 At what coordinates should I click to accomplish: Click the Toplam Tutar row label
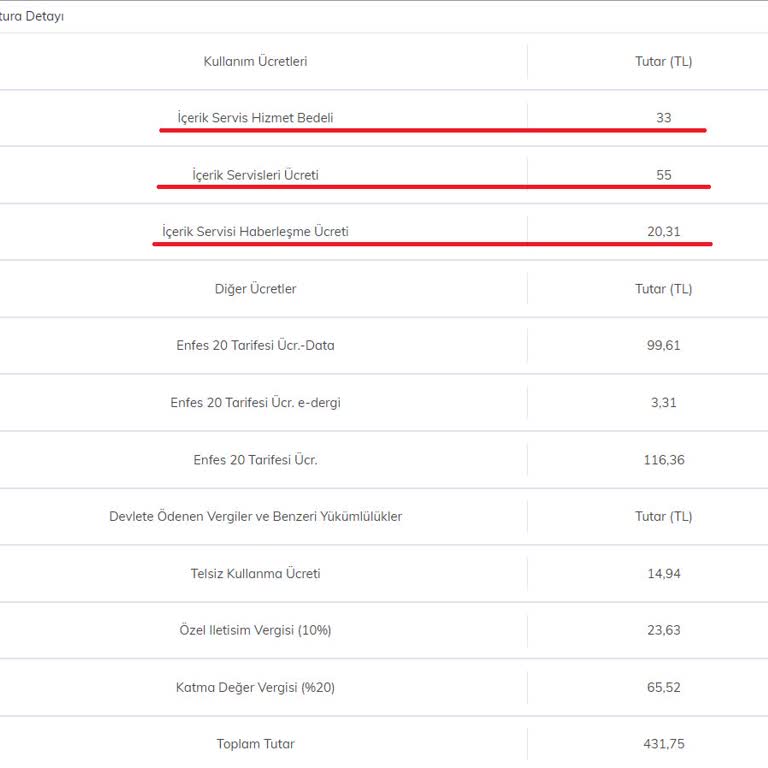click(255, 744)
